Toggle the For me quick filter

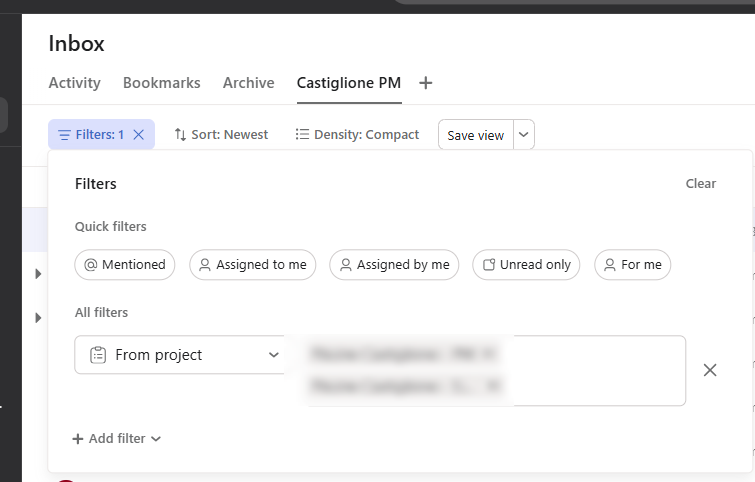point(632,265)
